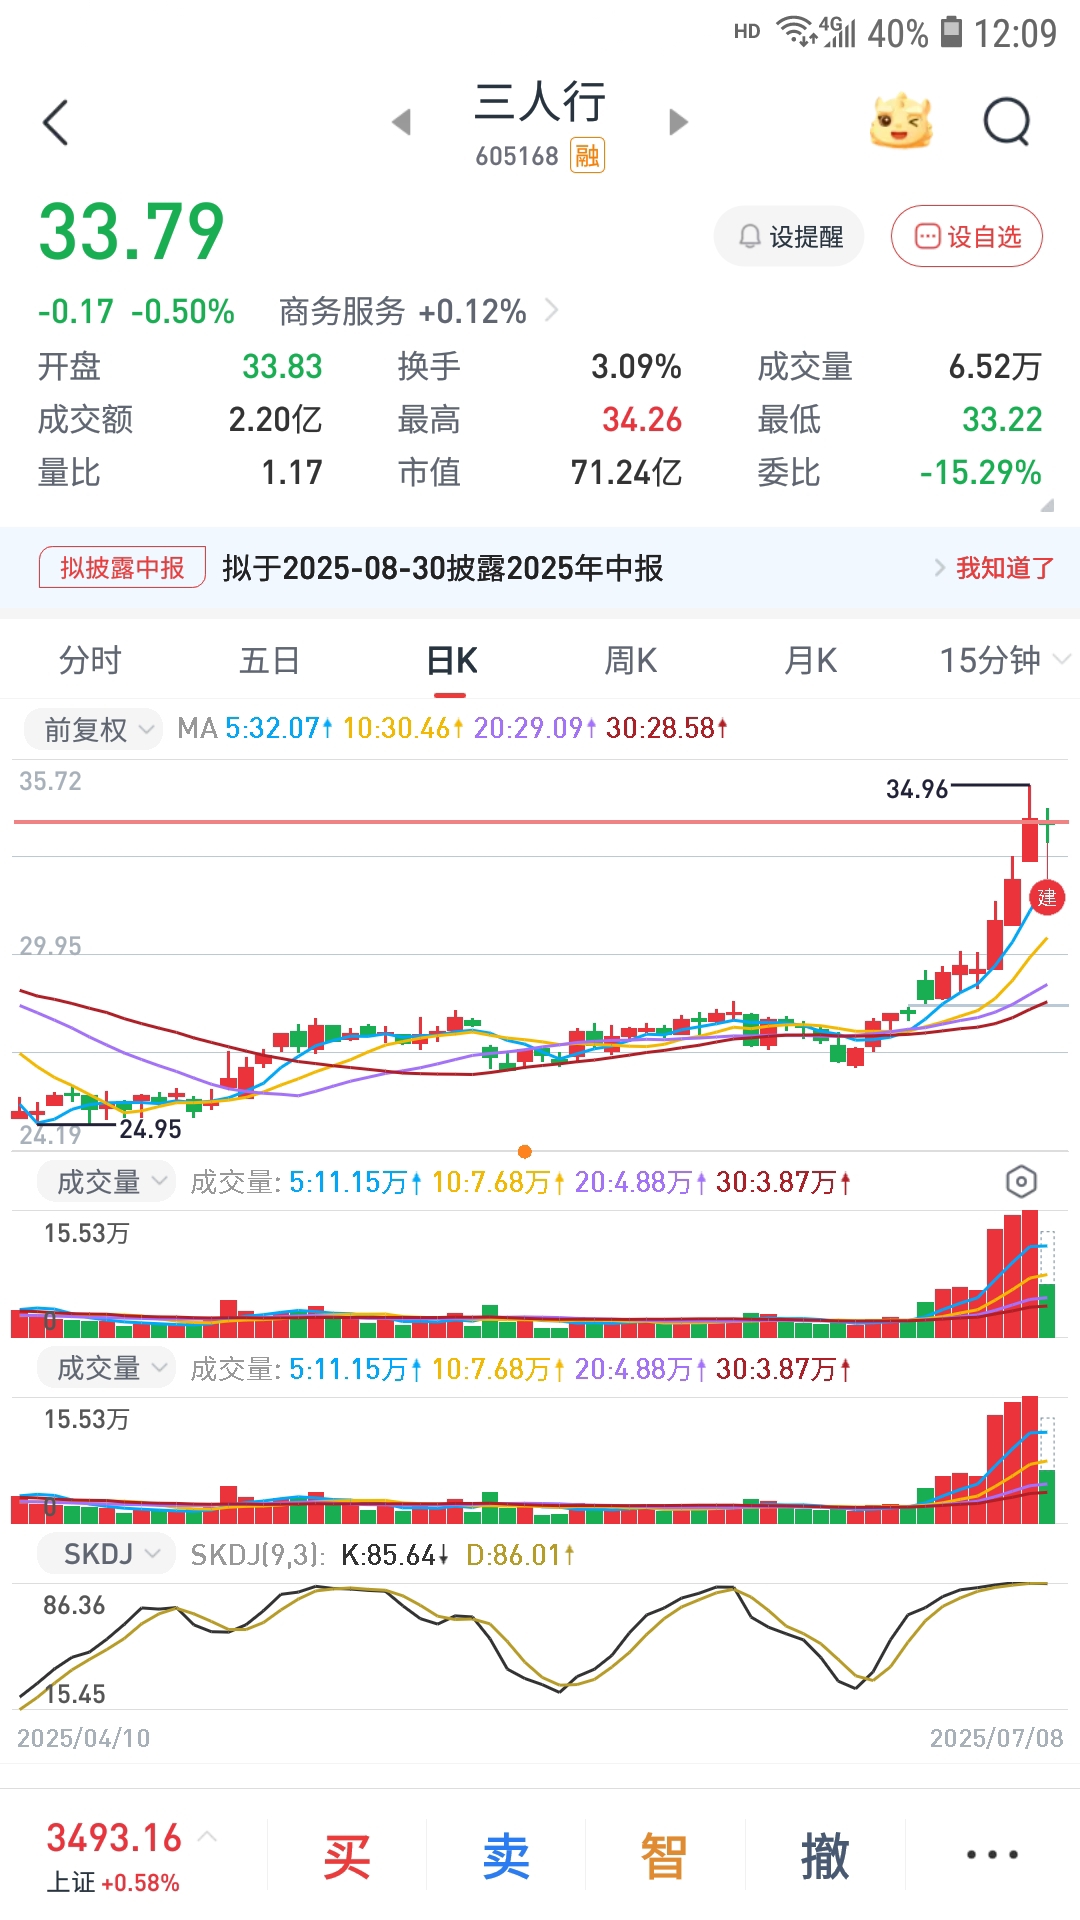
Task: Tap the 设提醒 alert button
Action: tap(789, 236)
